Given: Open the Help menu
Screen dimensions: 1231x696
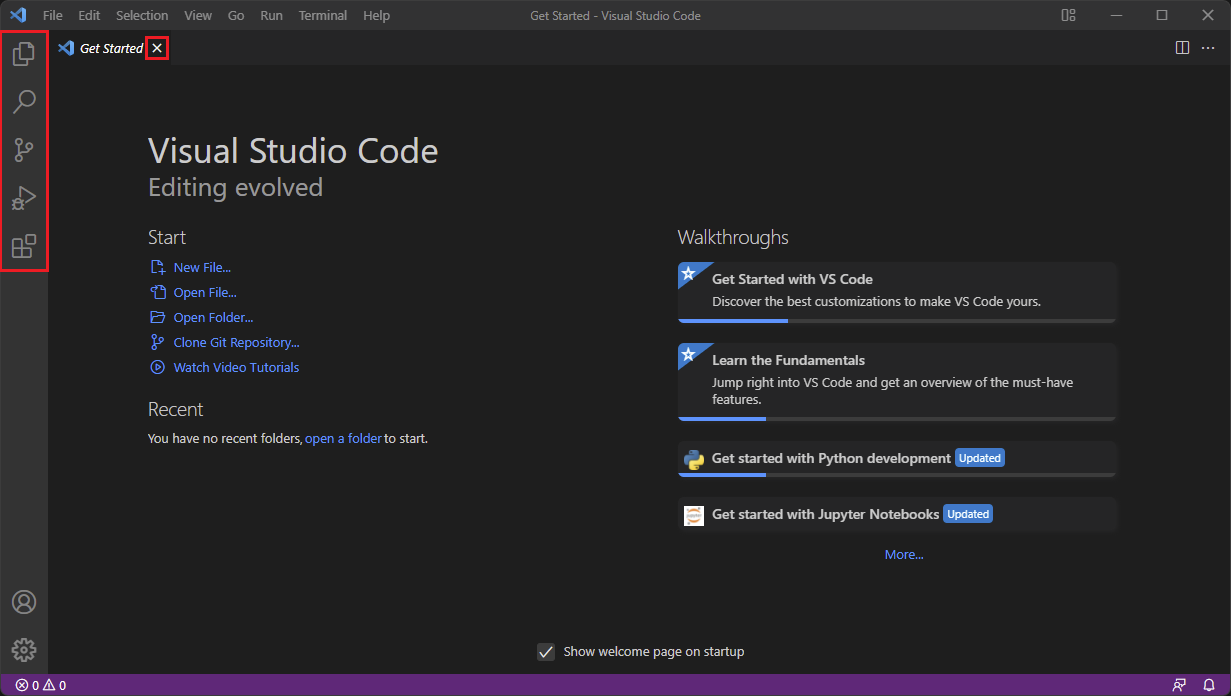Looking at the screenshot, I should click(x=377, y=15).
